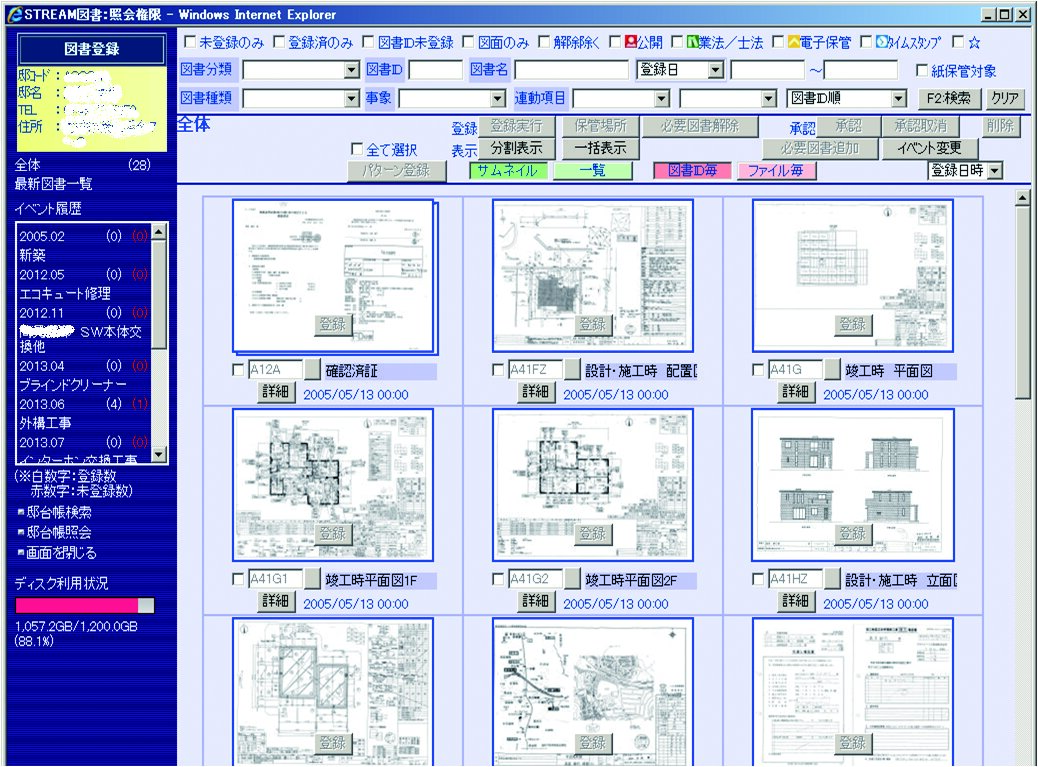The image size is (1038, 767).
Task: Switch to the ファイル毎 tab
Action: [776, 171]
